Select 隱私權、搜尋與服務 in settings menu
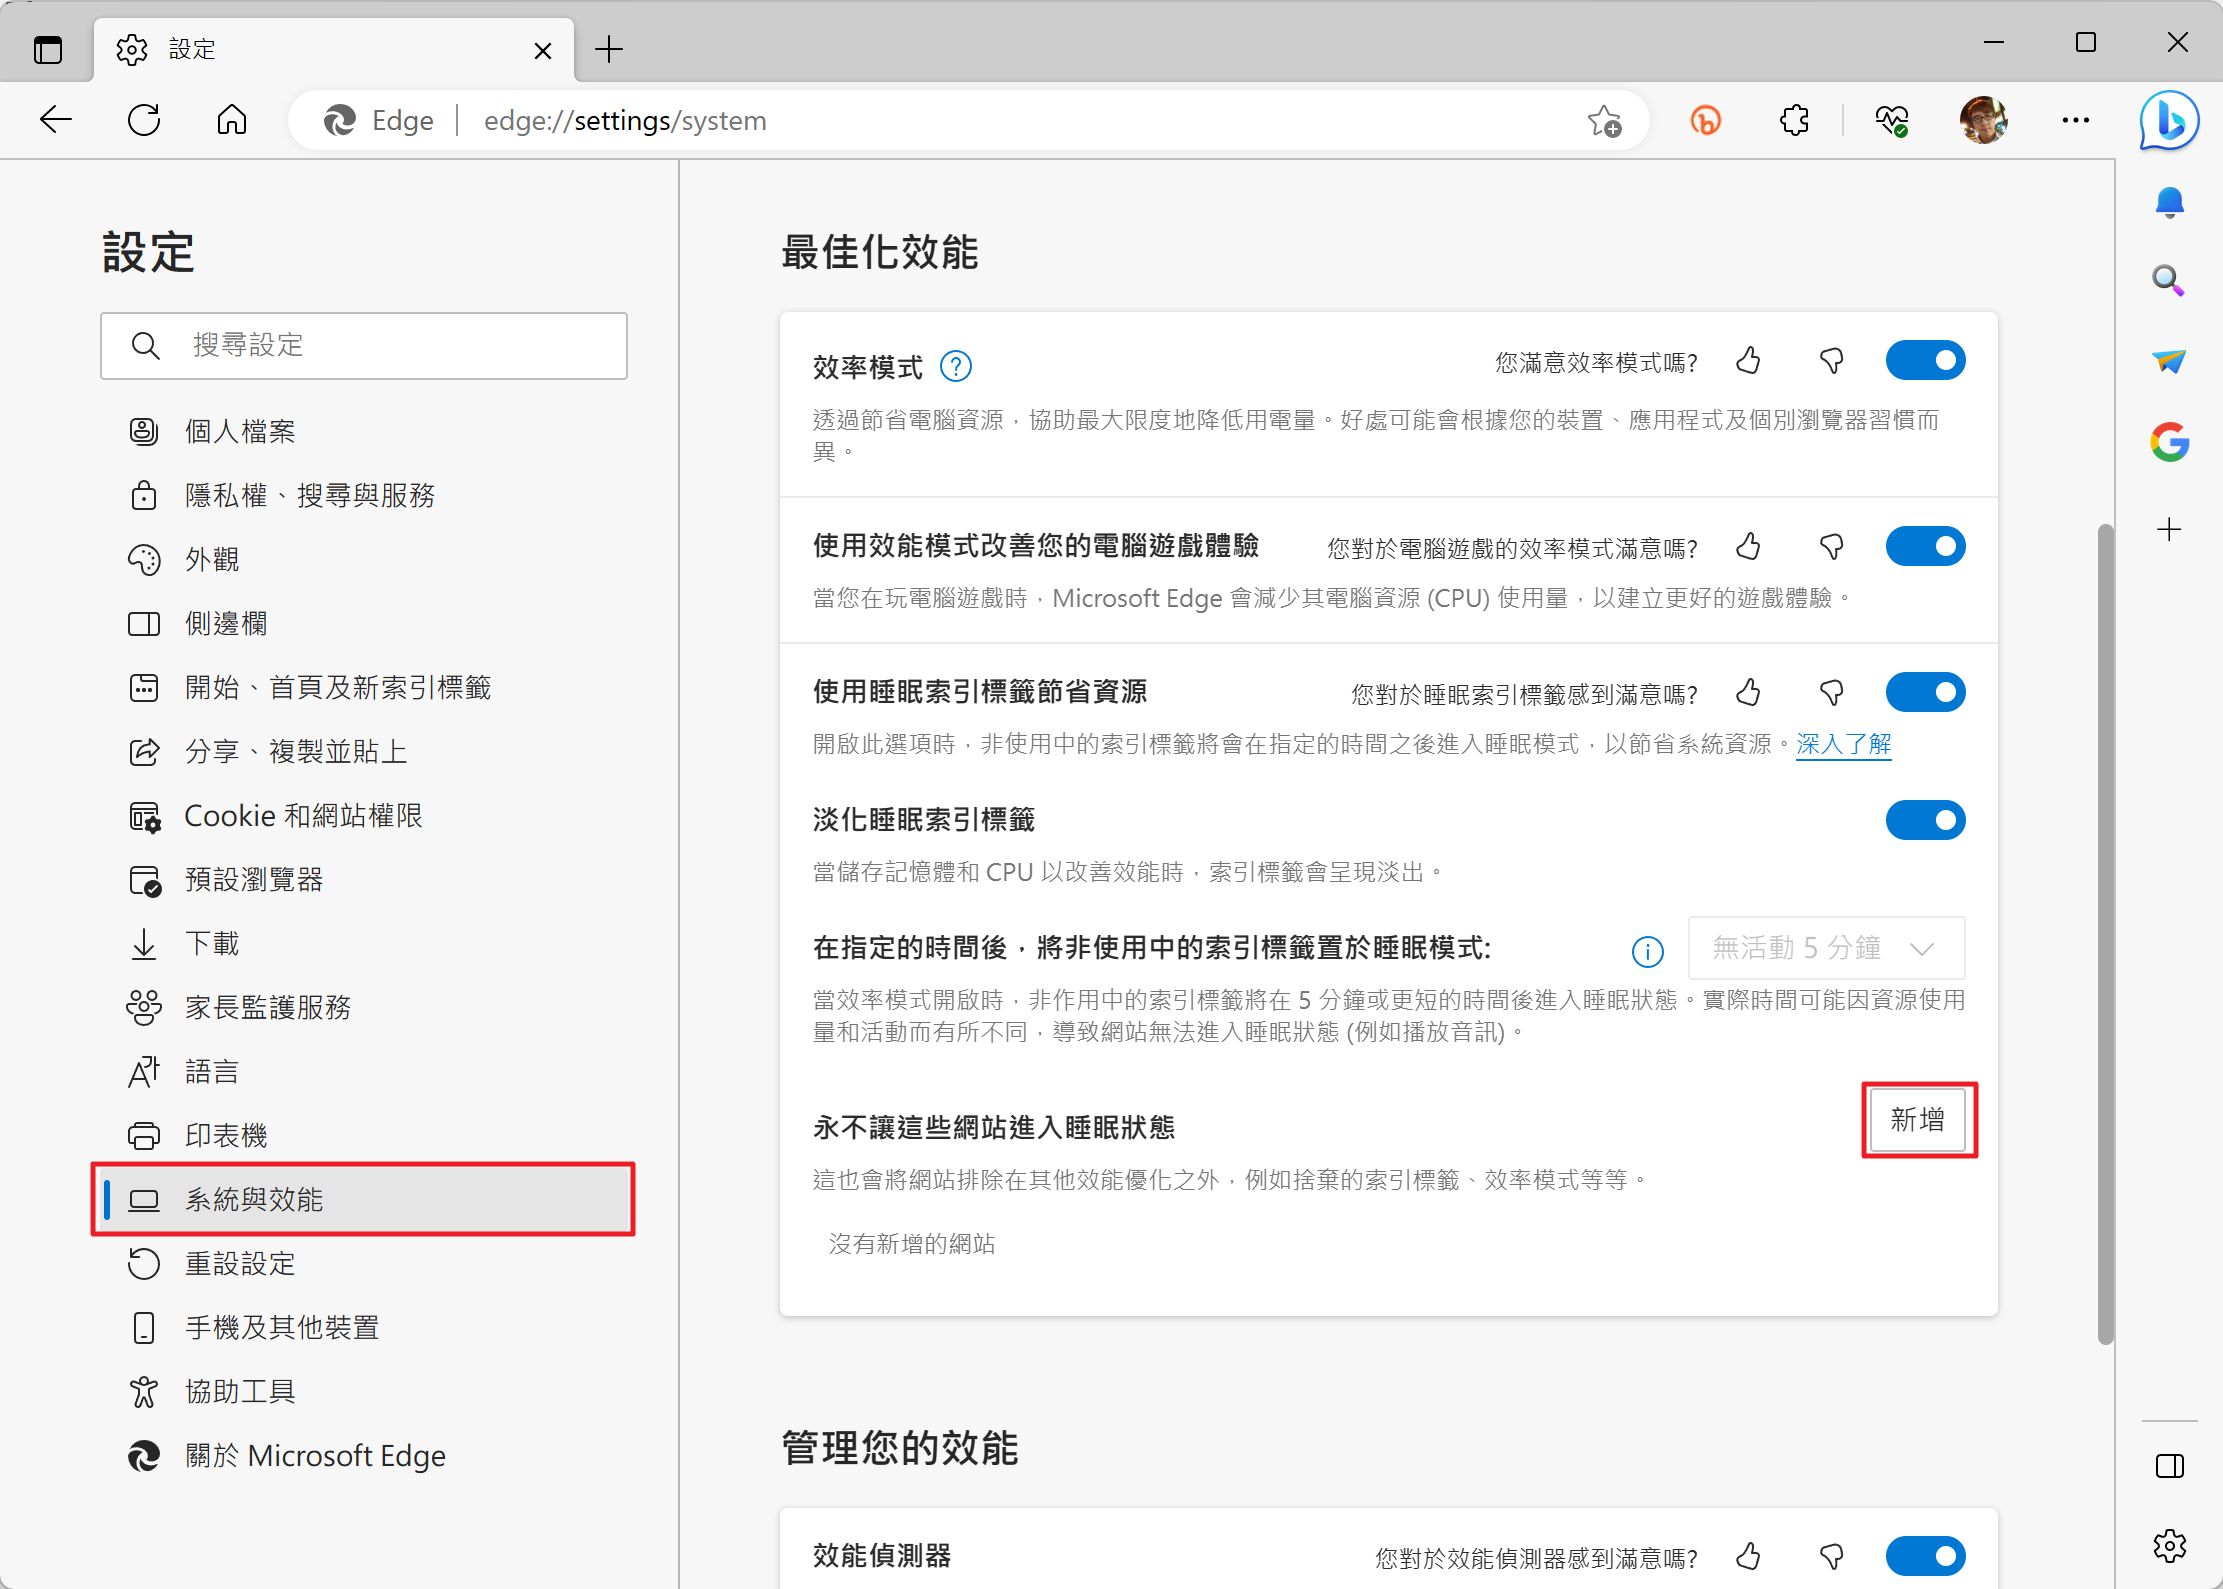The height and width of the screenshot is (1589, 2223). click(309, 496)
